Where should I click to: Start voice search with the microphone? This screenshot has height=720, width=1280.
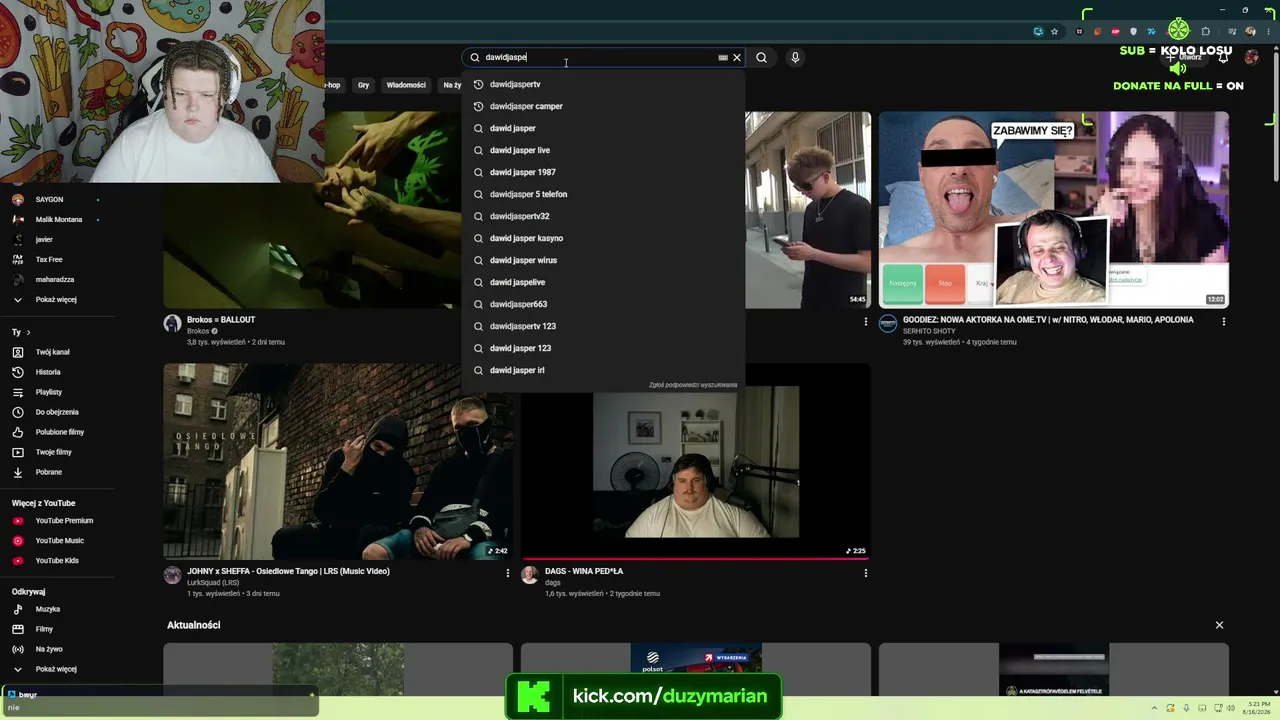point(795,58)
